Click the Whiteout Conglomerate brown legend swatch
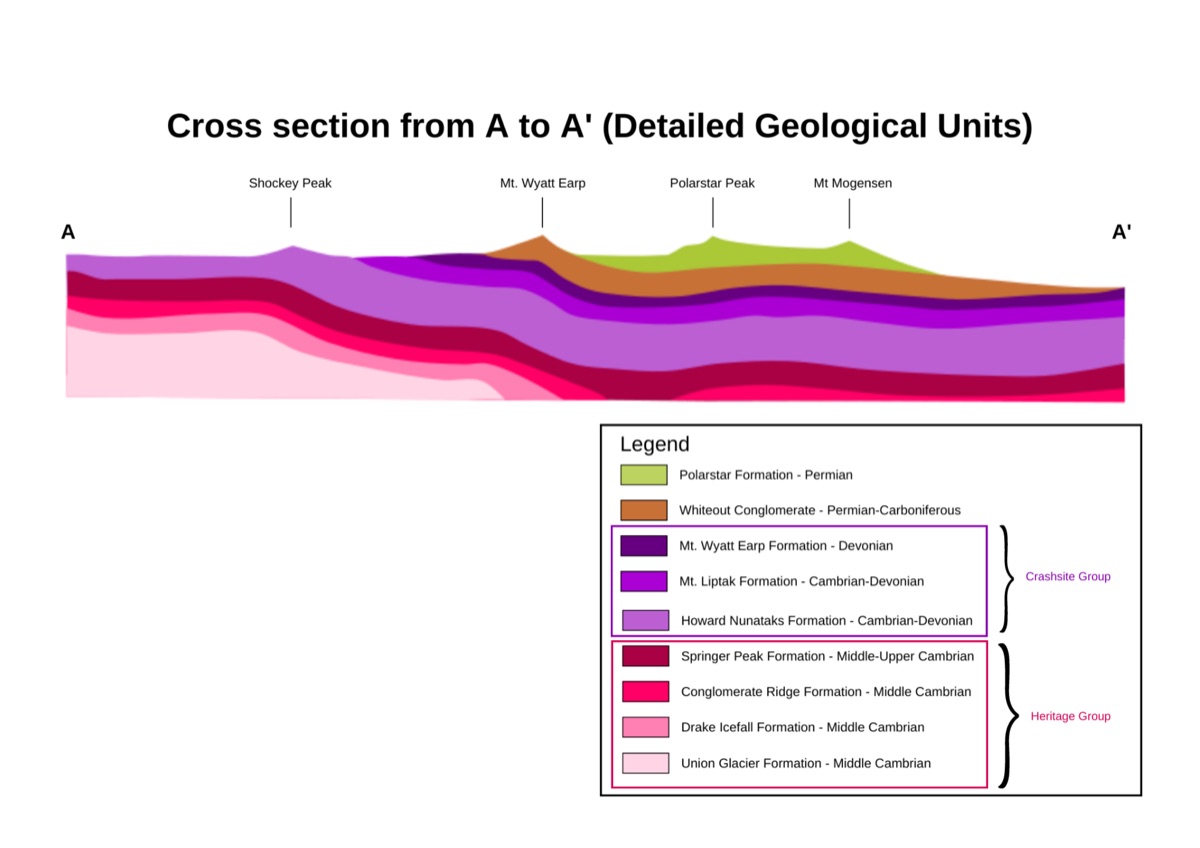1200x848 pixels. tap(644, 510)
